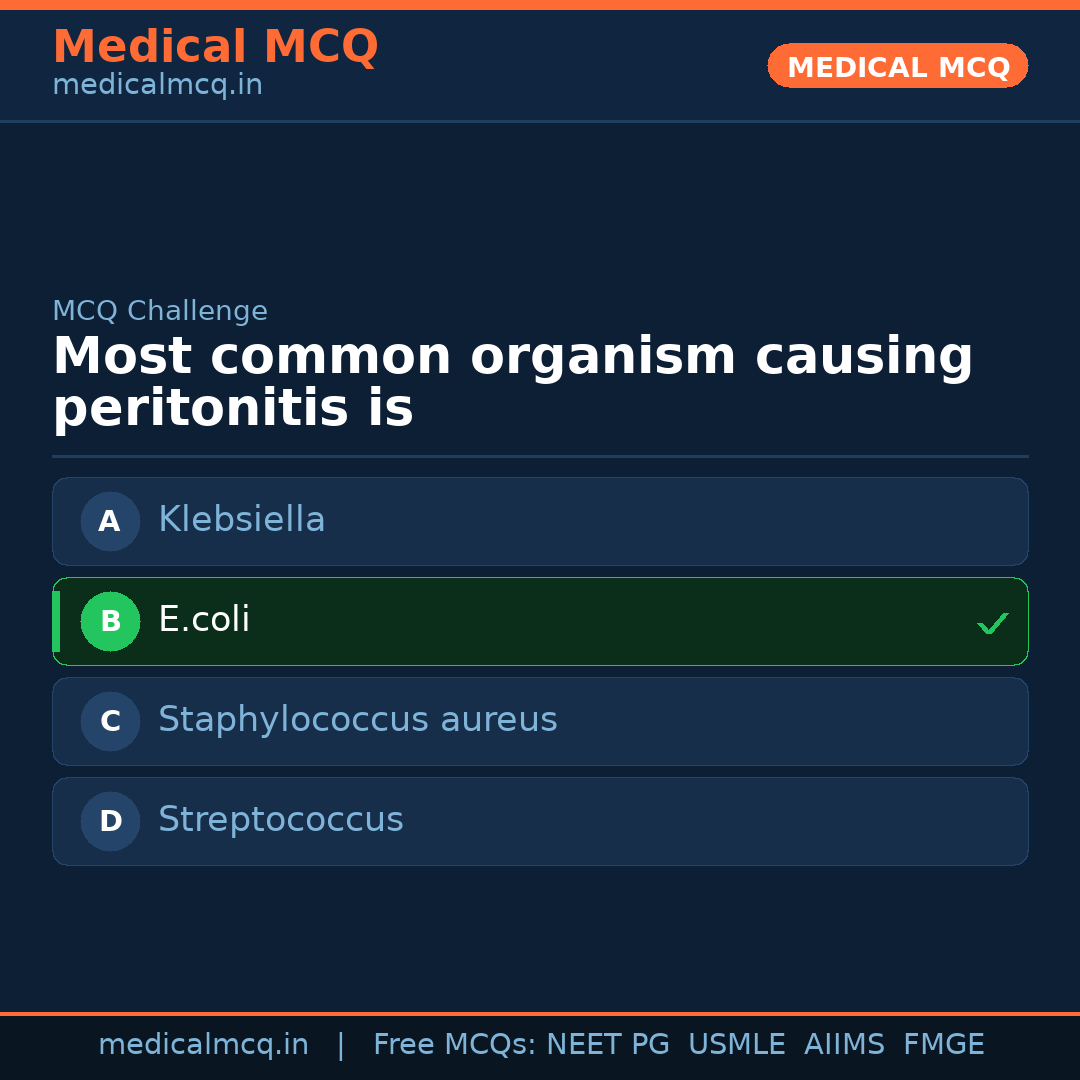This screenshot has height=1080, width=1080.
Task: Click the Medical MCQ site logo text
Action: click(x=215, y=47)
